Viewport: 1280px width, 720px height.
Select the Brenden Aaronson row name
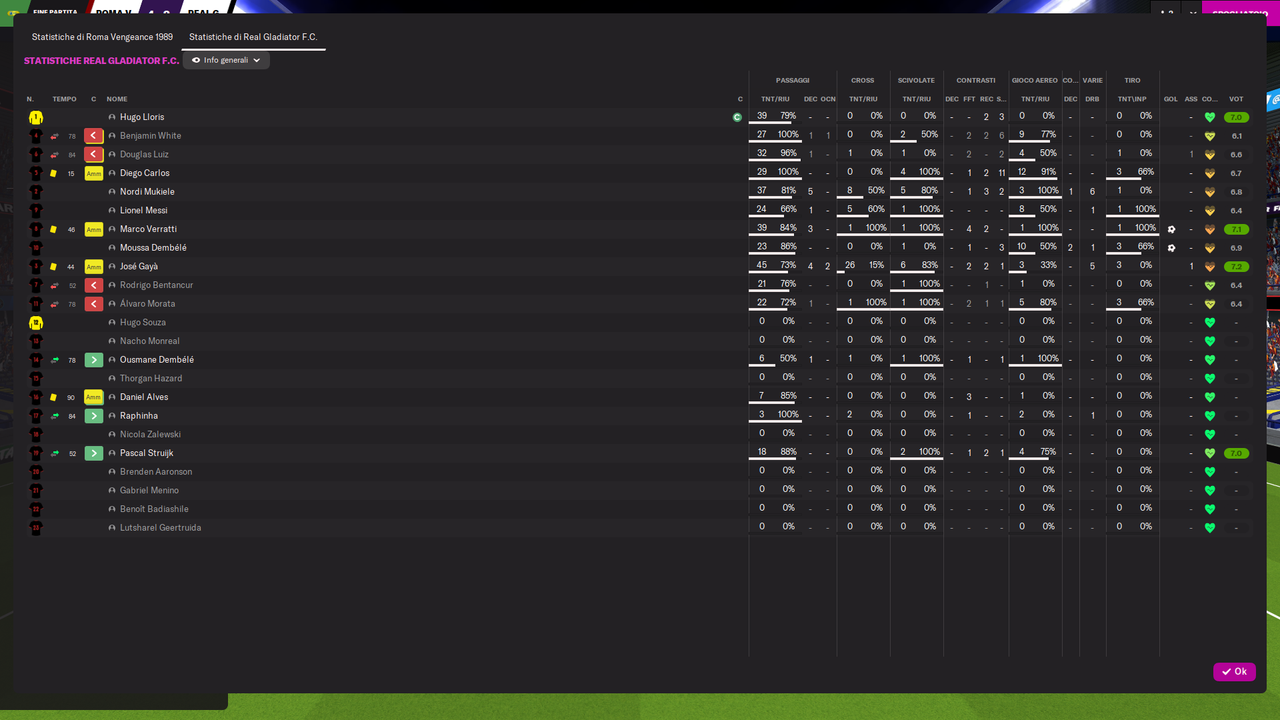point(156,472)
